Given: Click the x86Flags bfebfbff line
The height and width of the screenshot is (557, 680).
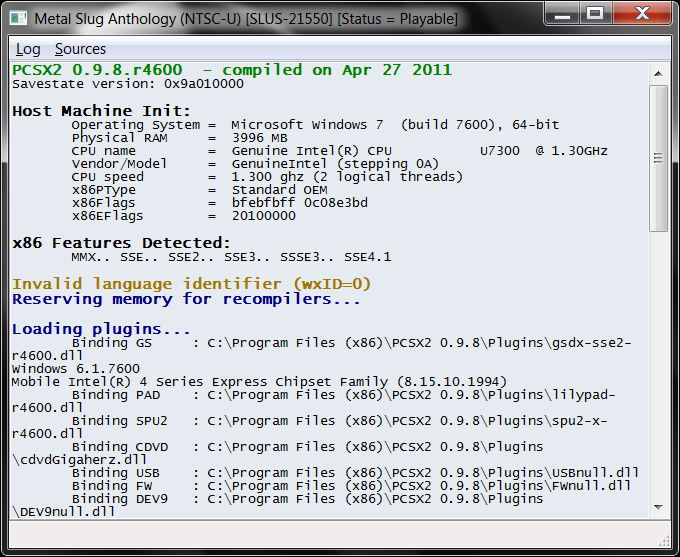Looking at the screenshot, I should [219, 203].
